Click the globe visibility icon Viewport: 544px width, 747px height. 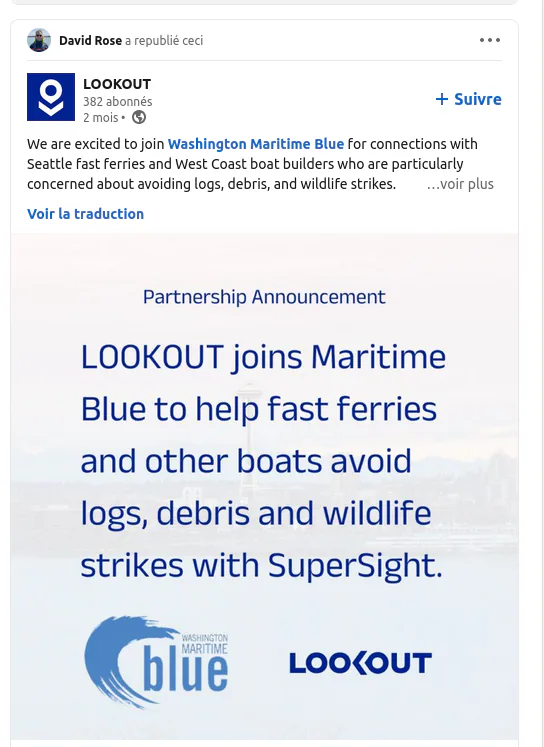(x=139, y=117)
